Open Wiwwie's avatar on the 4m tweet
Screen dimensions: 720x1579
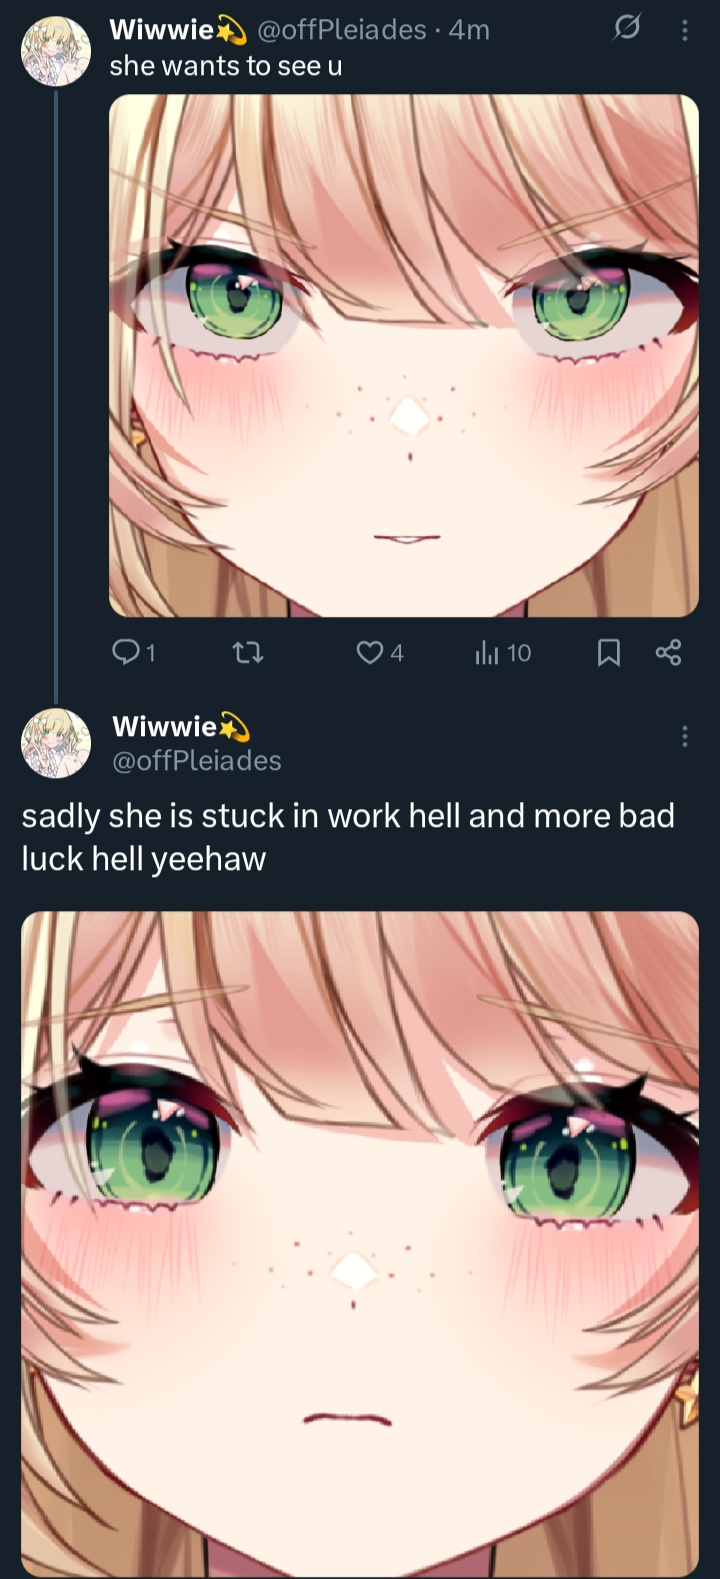pyautogui.click(x=56, y=51)
